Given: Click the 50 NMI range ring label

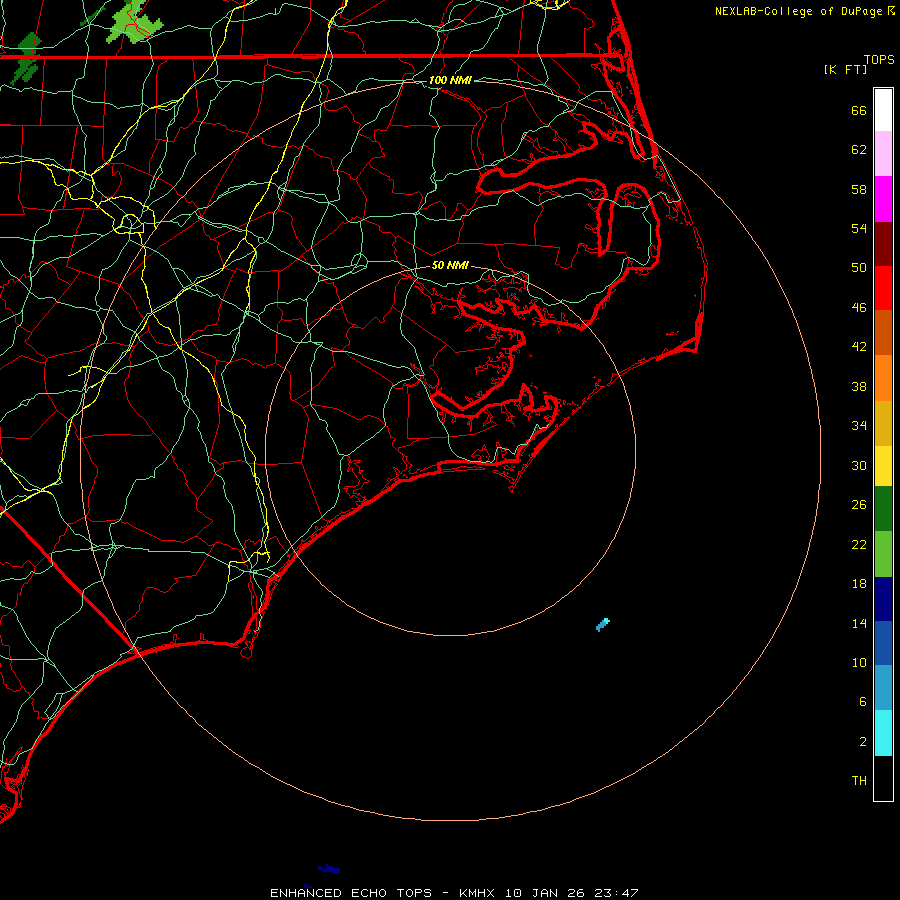Looking at the screenshot, I should coord(450,266).
